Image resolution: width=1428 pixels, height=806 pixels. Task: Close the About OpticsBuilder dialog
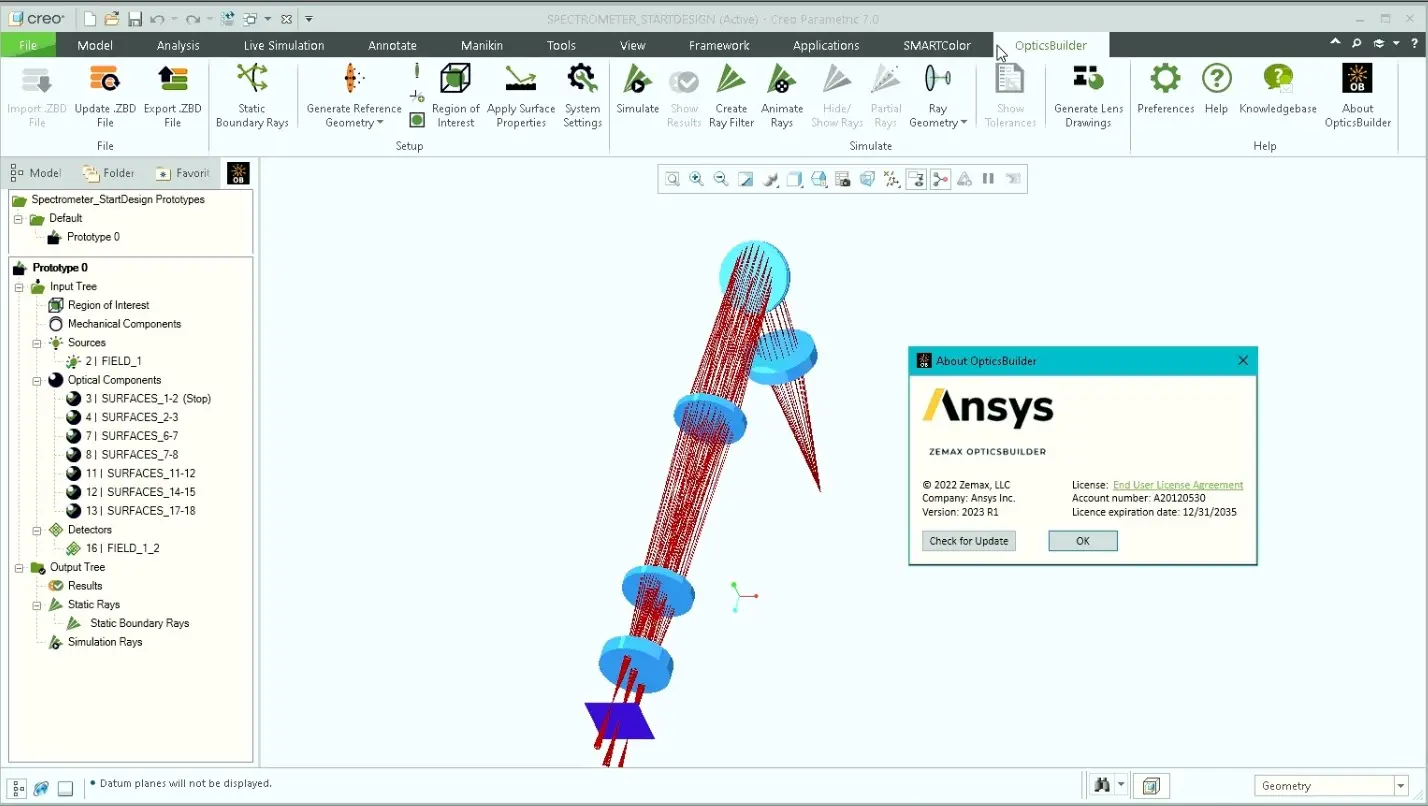pos(1243,361)
